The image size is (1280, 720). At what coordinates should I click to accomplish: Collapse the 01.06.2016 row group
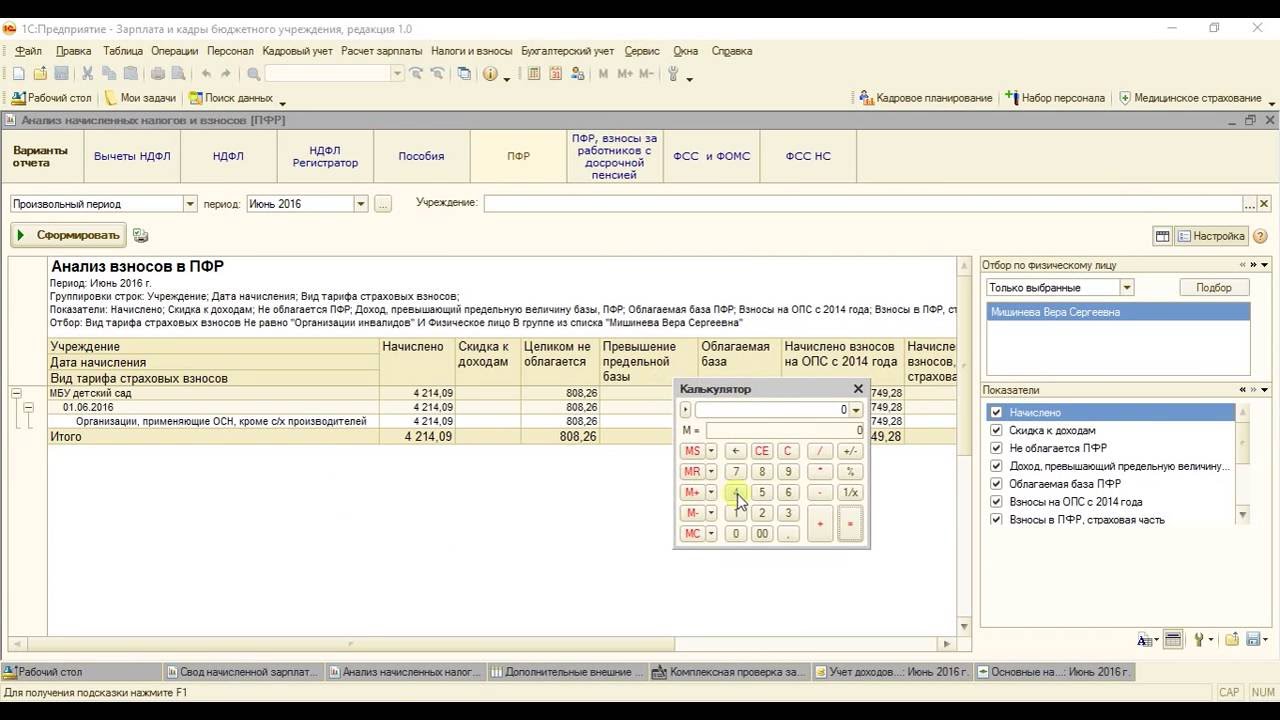(x=29, y=408)
